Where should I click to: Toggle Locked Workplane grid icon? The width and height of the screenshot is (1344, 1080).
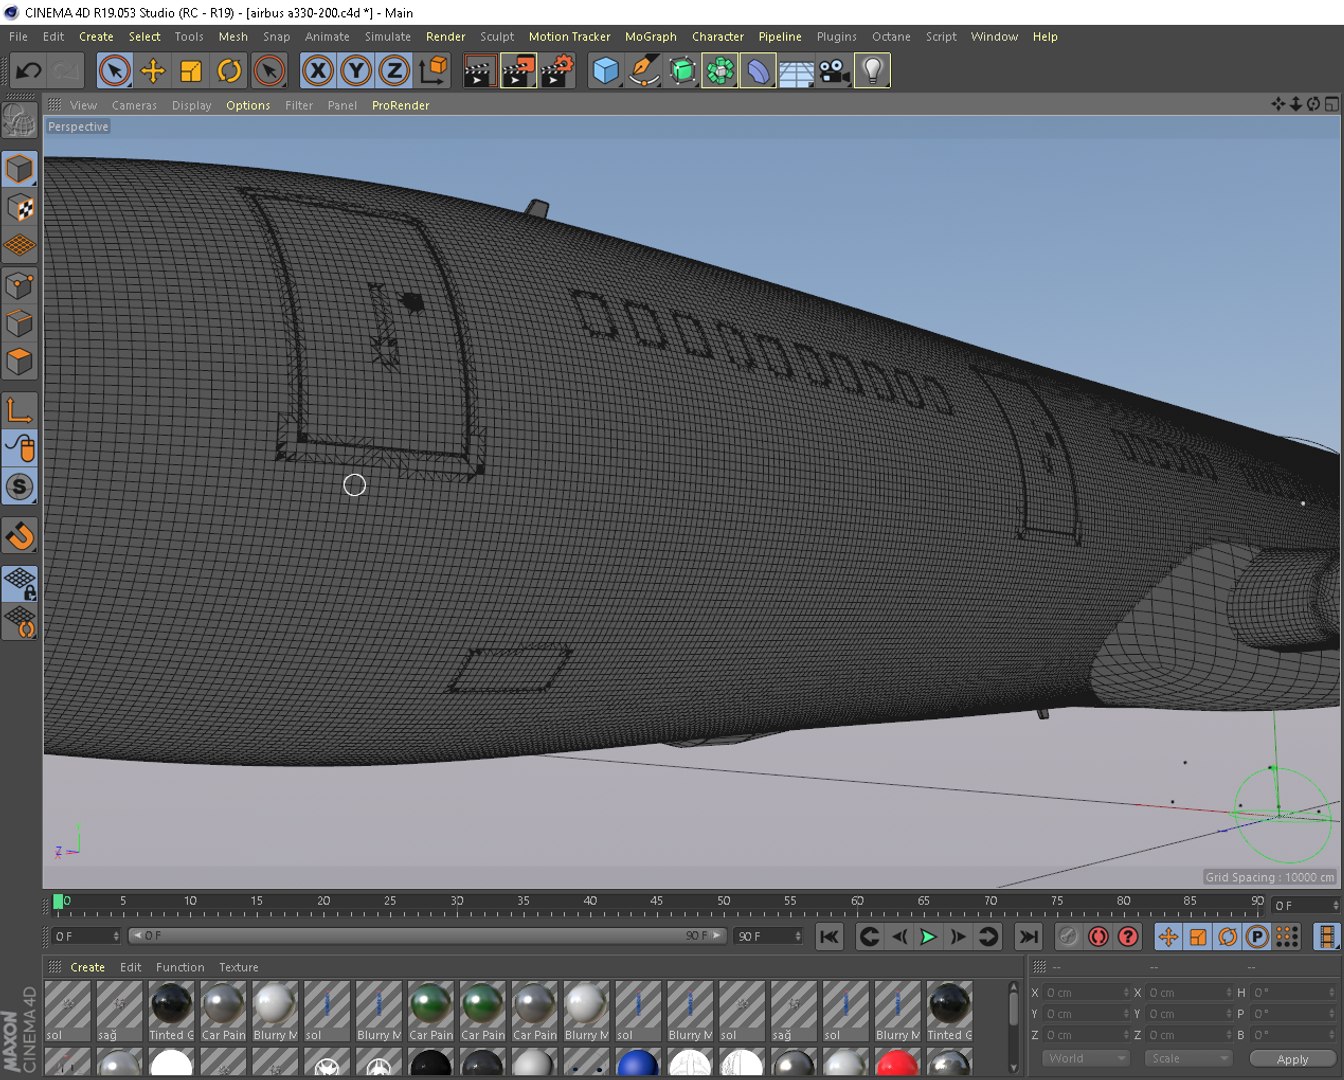click(x=19, y=584)
